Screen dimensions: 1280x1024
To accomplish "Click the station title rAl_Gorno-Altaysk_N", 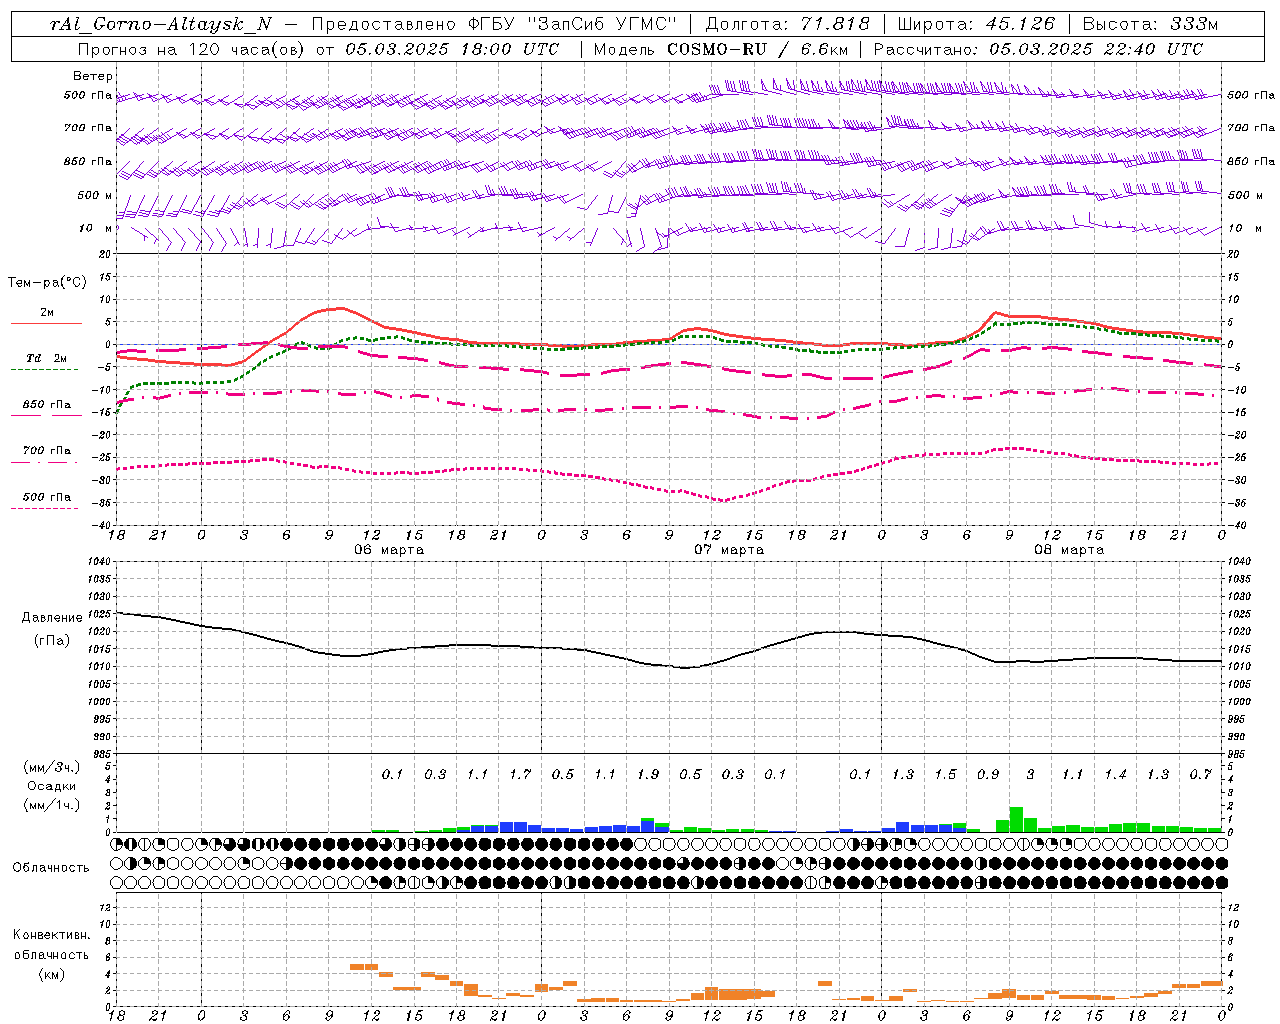I will click(160, 24).
